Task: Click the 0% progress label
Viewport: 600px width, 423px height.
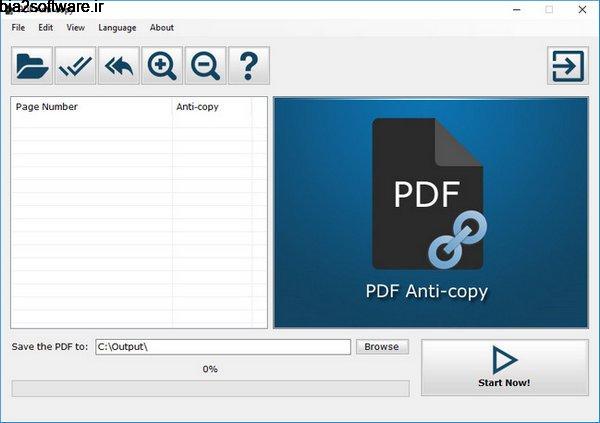Action: click(210, 369)
